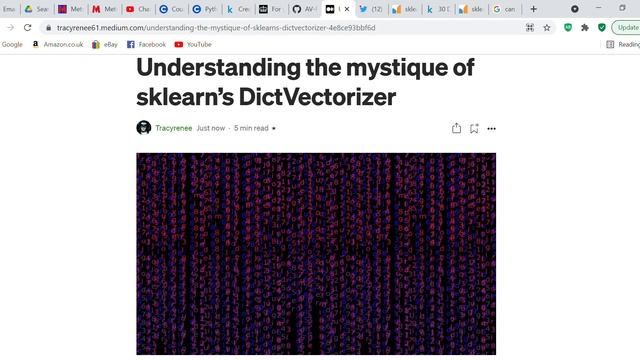This screenshot has width=640, height=360.
Task: Switch to the Kaggle 'Cre' tab
Action: (238, 9)
